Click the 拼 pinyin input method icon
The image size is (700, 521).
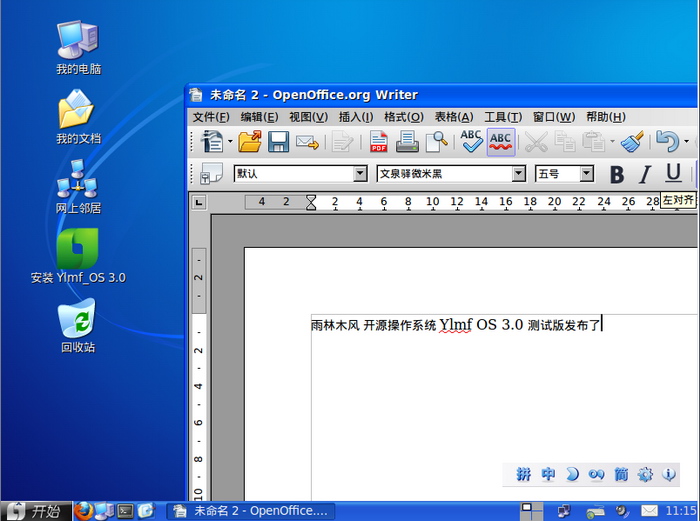click(x=524, y=474)
